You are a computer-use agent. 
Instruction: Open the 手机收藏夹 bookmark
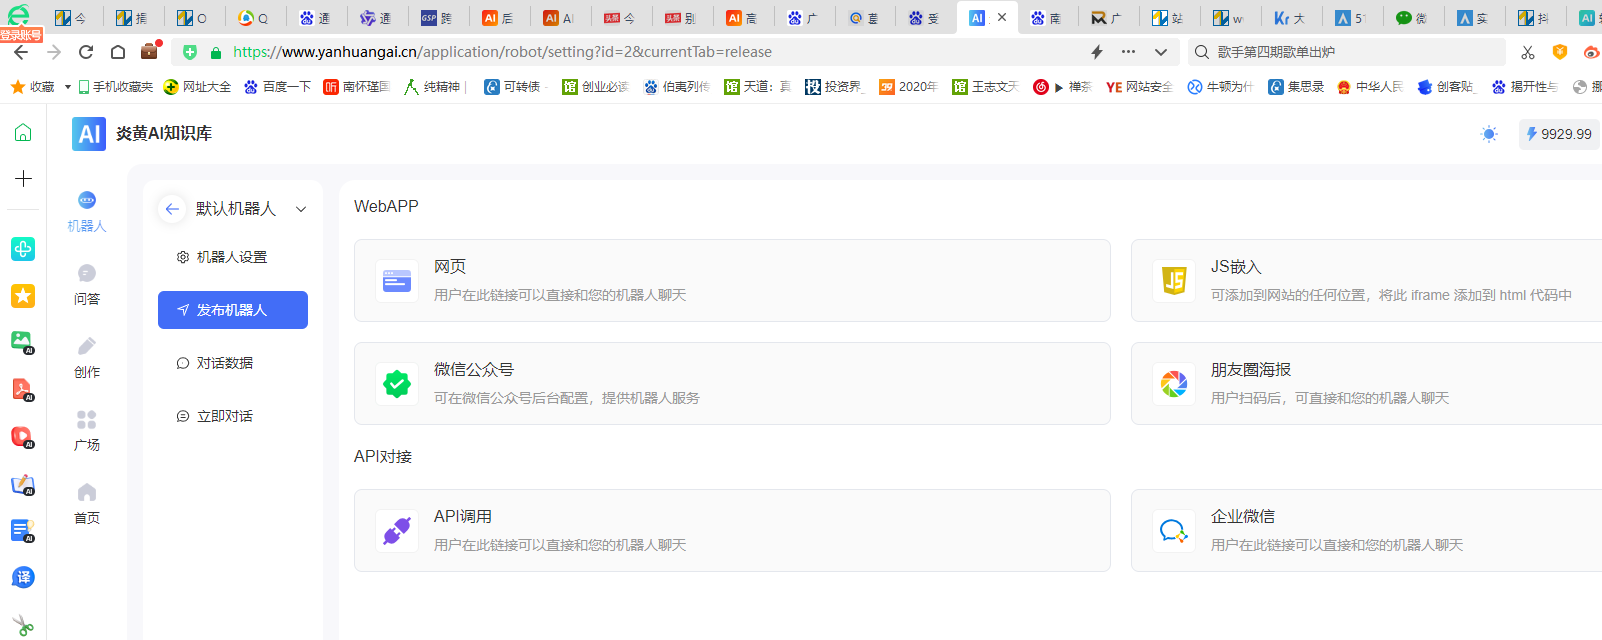pos(116,87)
